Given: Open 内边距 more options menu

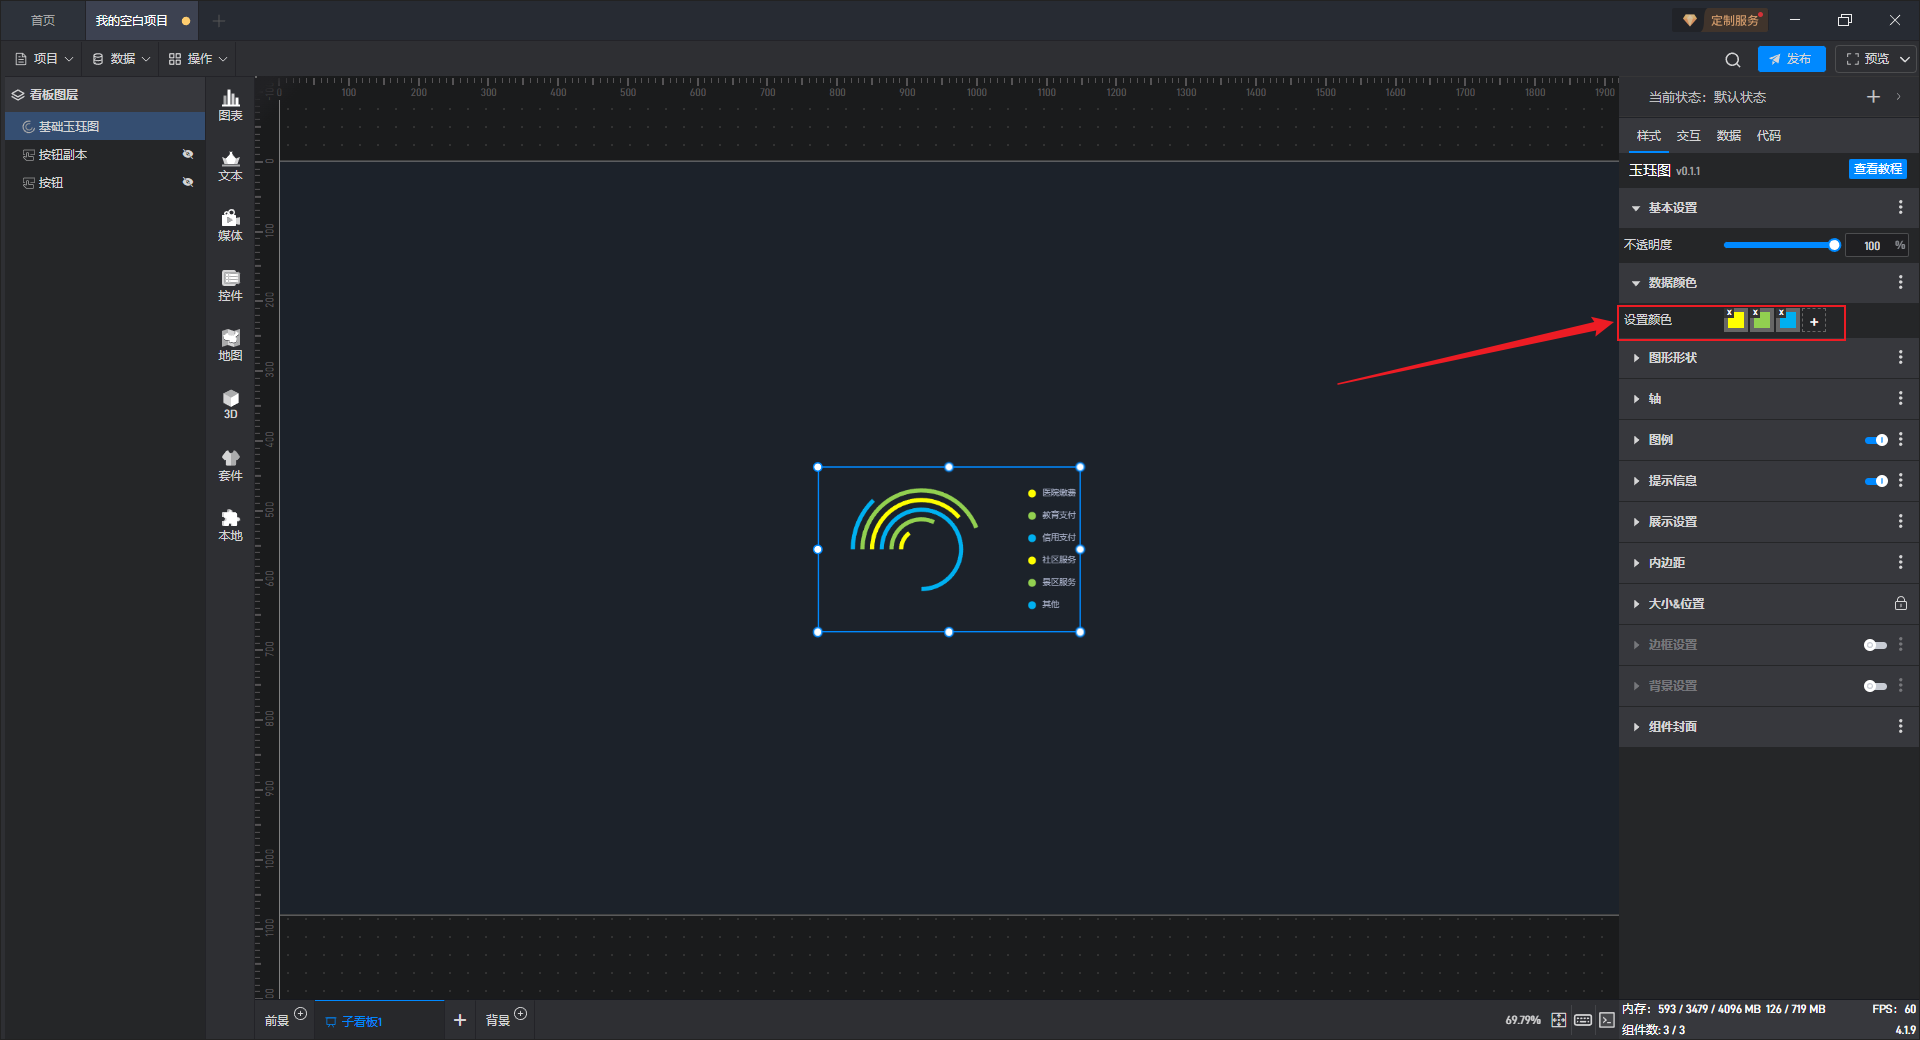Looking at the screenshot, I should (1900, 562).
